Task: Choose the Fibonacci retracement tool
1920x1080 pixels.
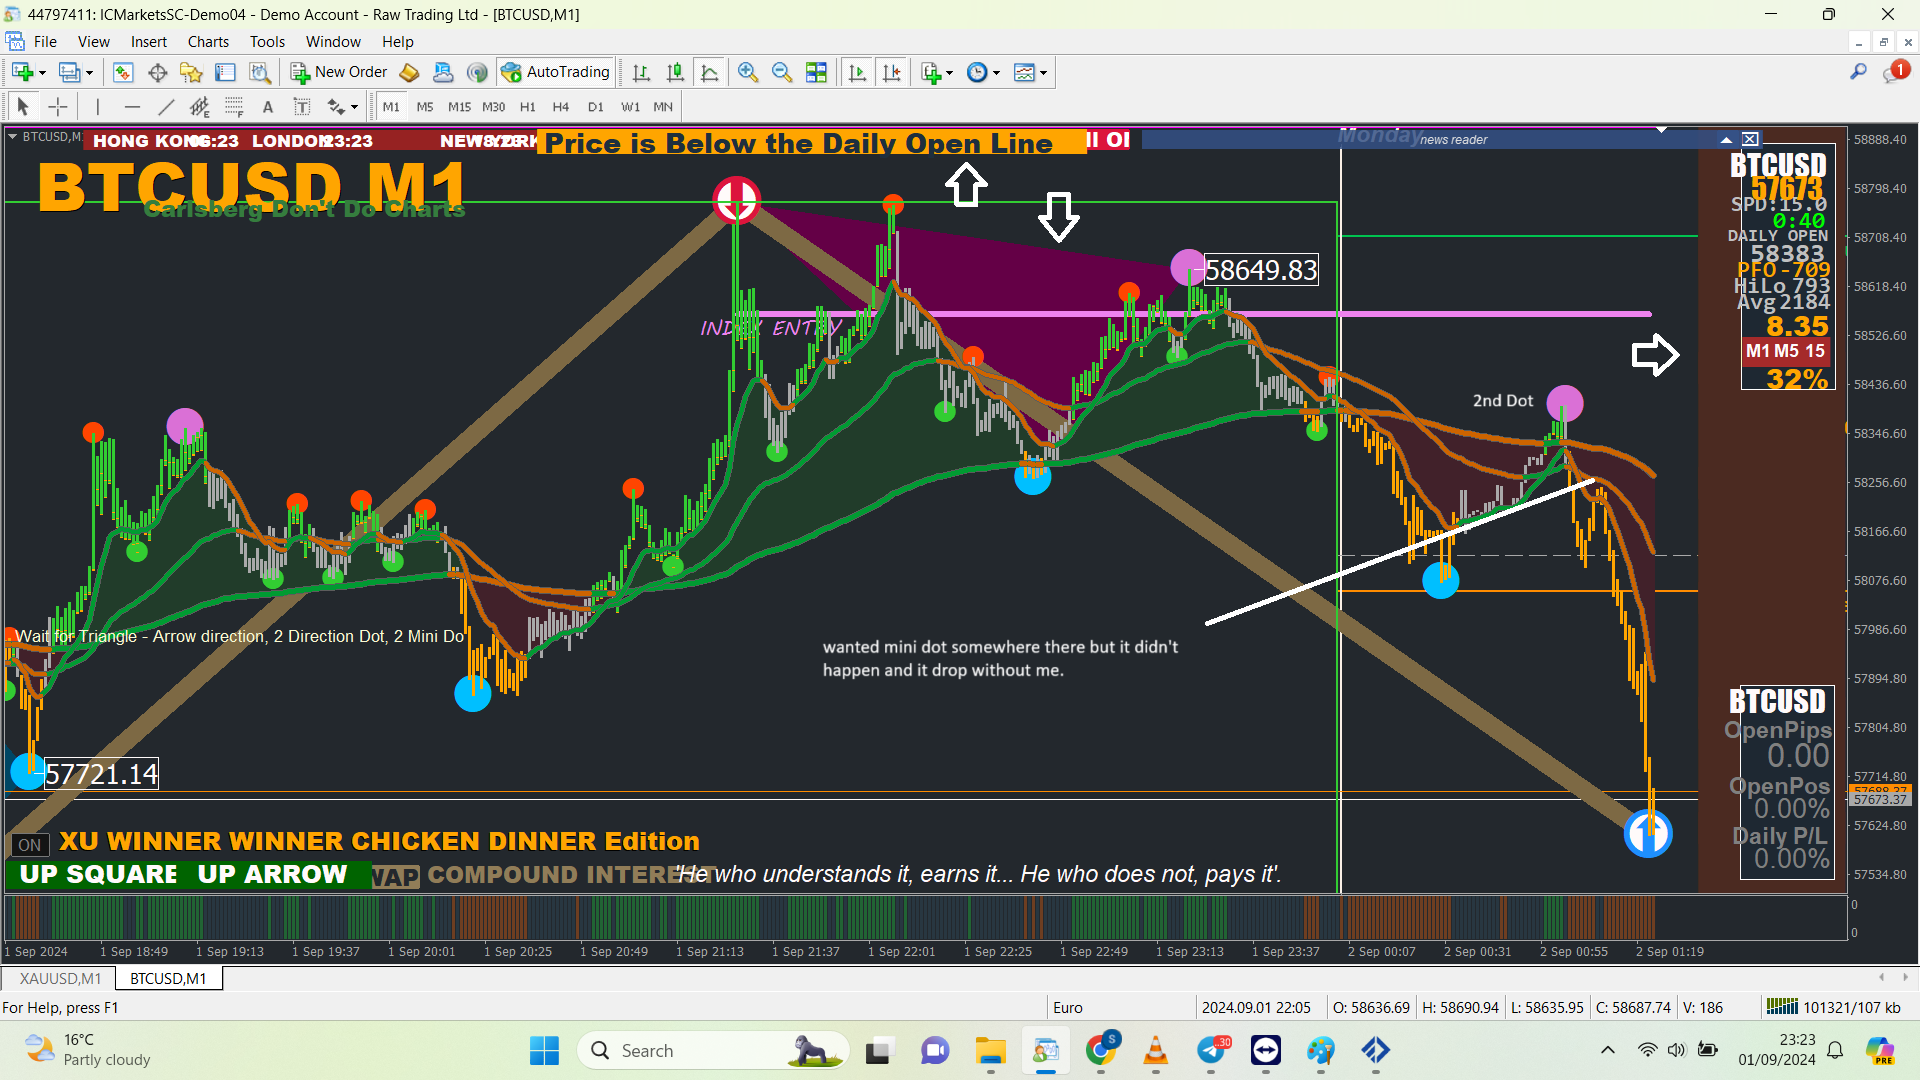Action: click(x=234, y=107)
